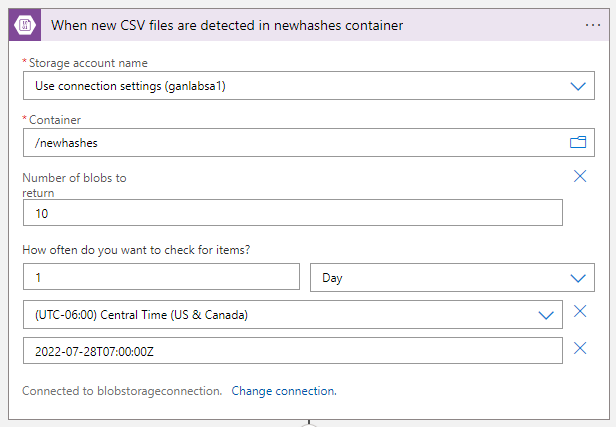
Task: Click the 'How often do you want to check' label
Action: pos(135,249)
